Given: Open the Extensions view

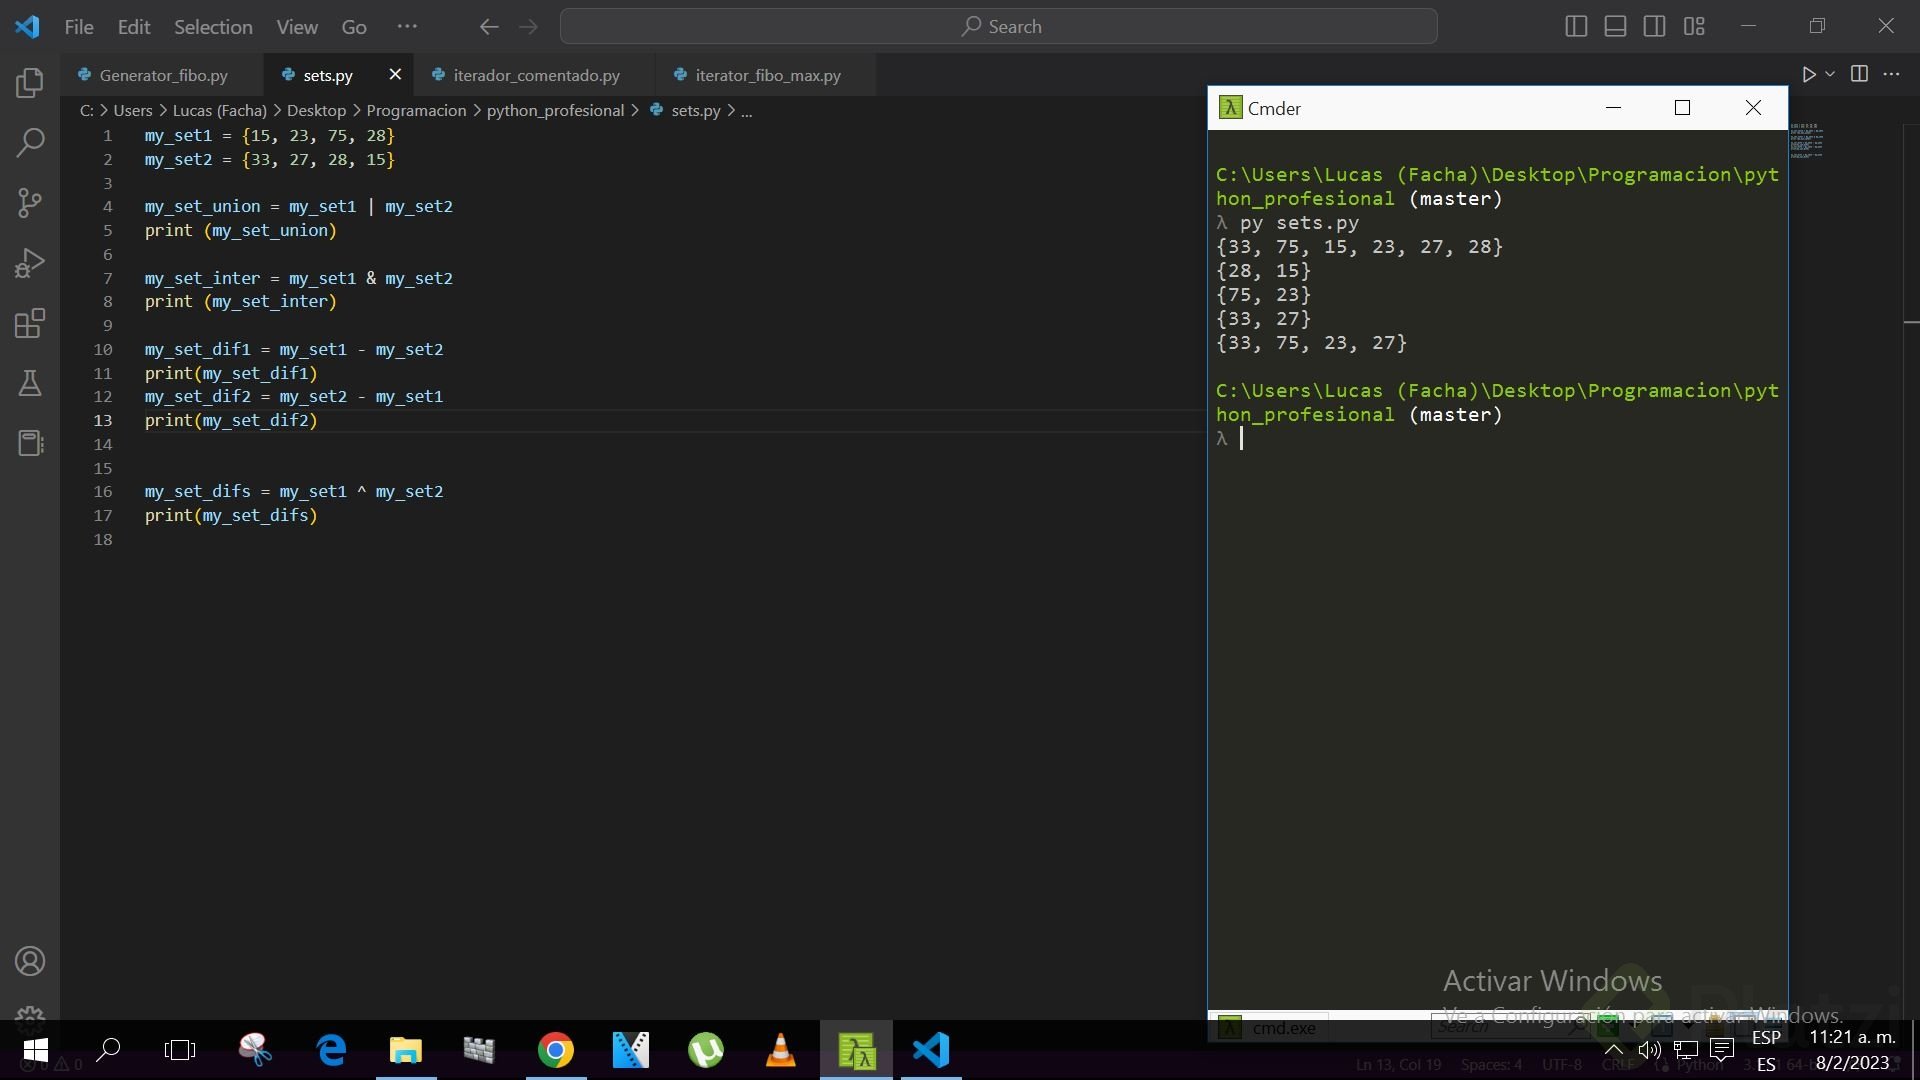Looking at the screenshot, I should point(30,323).
